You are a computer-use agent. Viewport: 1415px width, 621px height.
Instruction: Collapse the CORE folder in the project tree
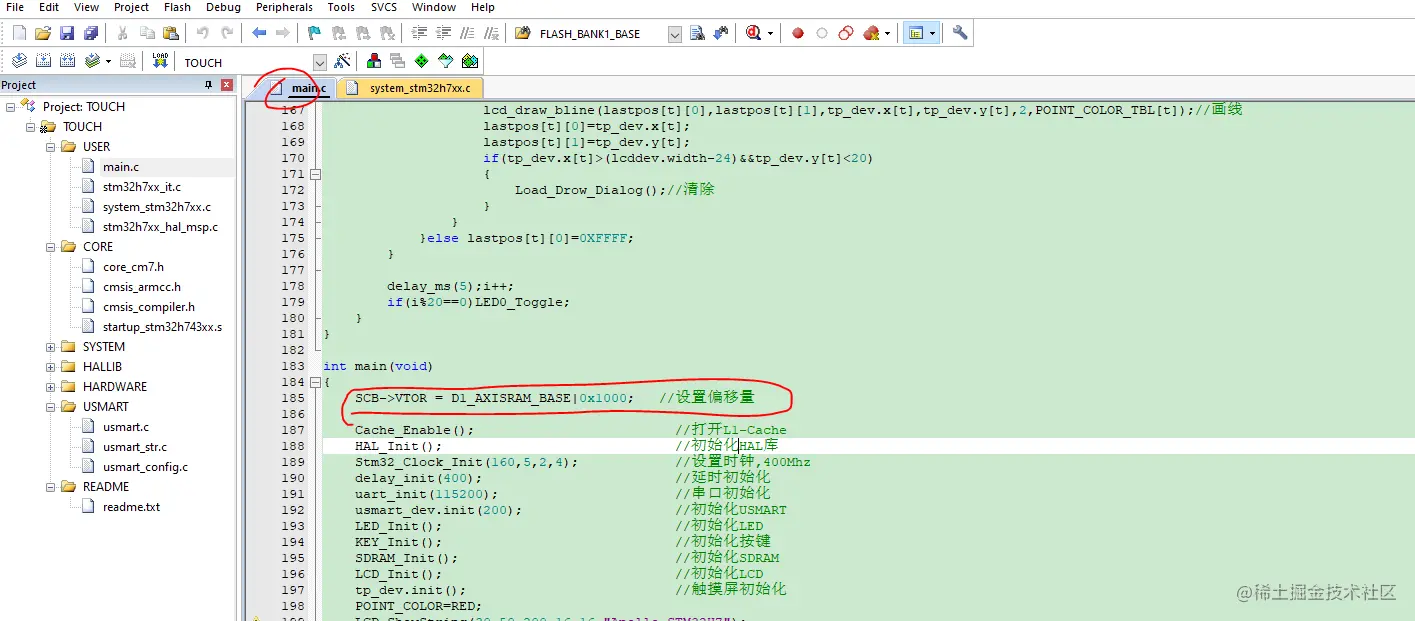point(50,247)
